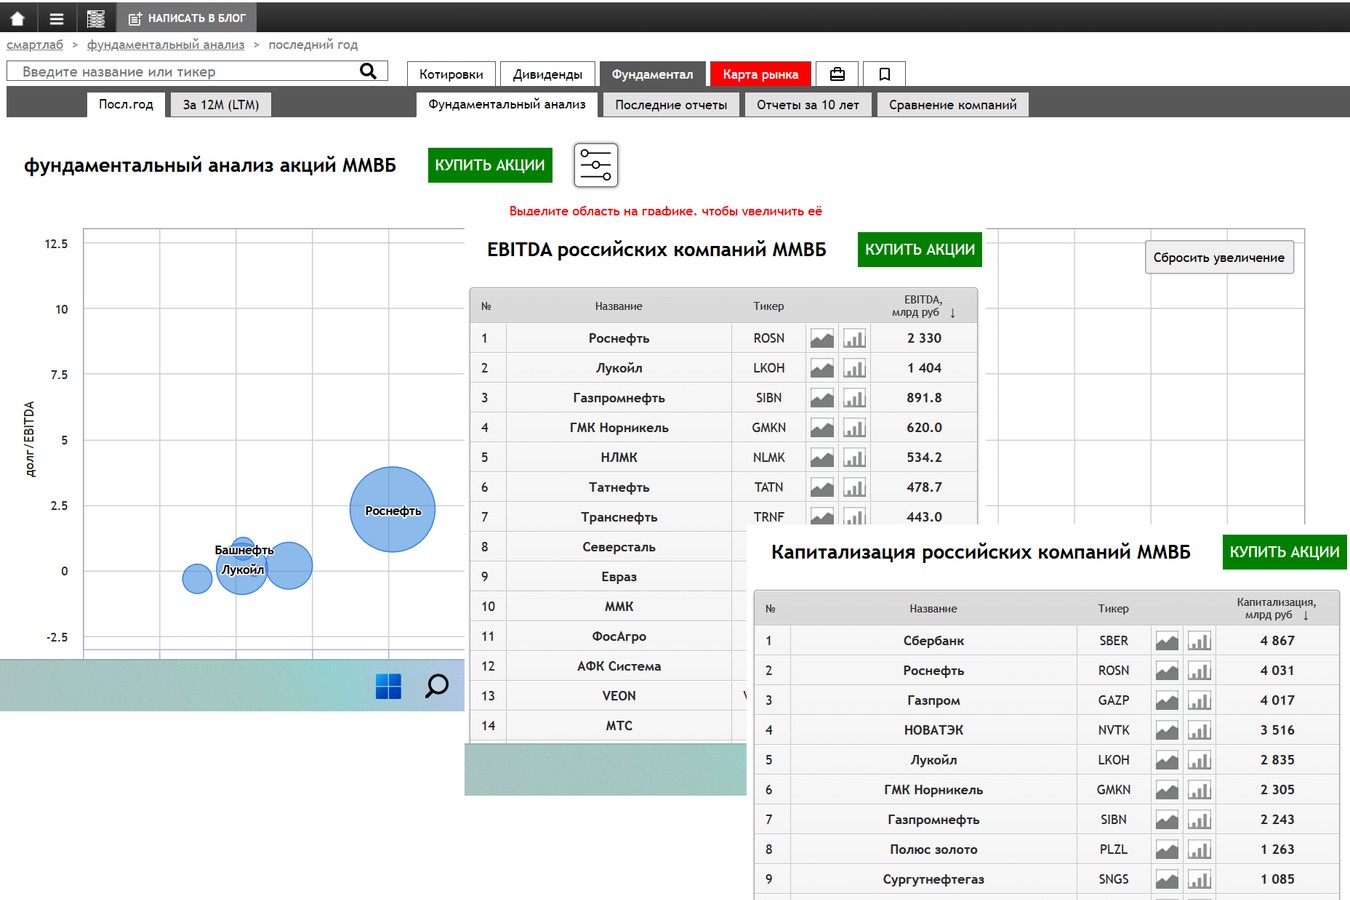
Task: Click green Купить акции button near main heading
Action: [490, 165]
